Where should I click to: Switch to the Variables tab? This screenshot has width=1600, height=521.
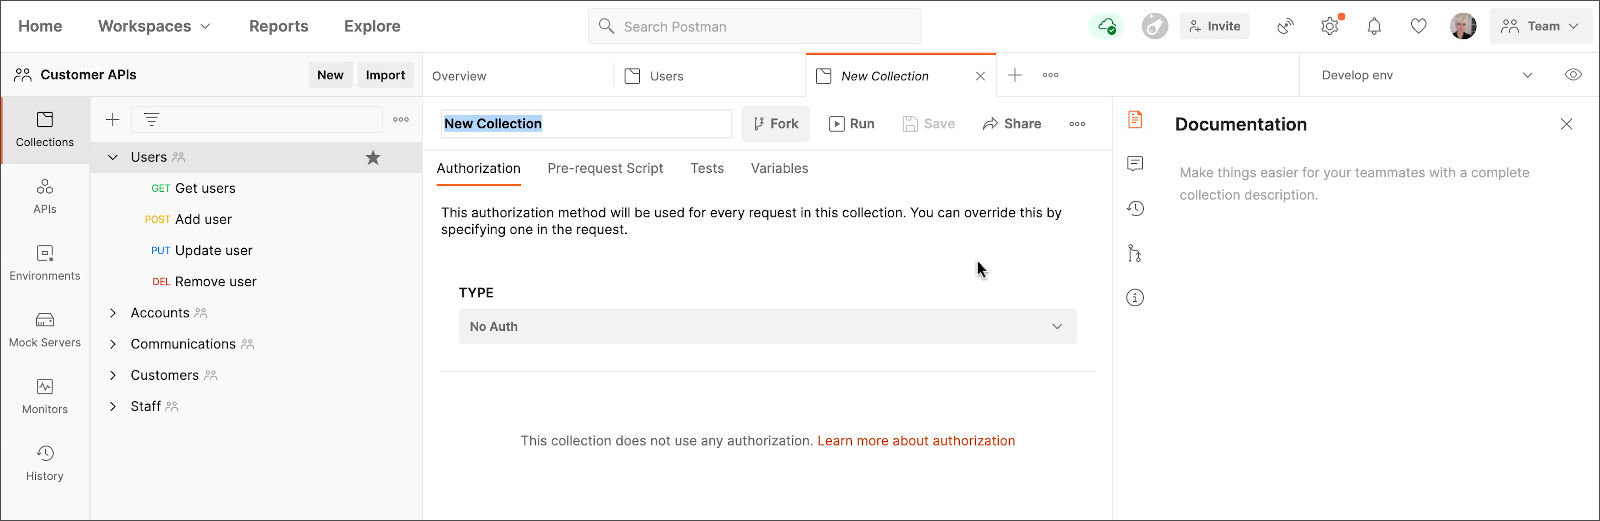[x=779, y=168]
